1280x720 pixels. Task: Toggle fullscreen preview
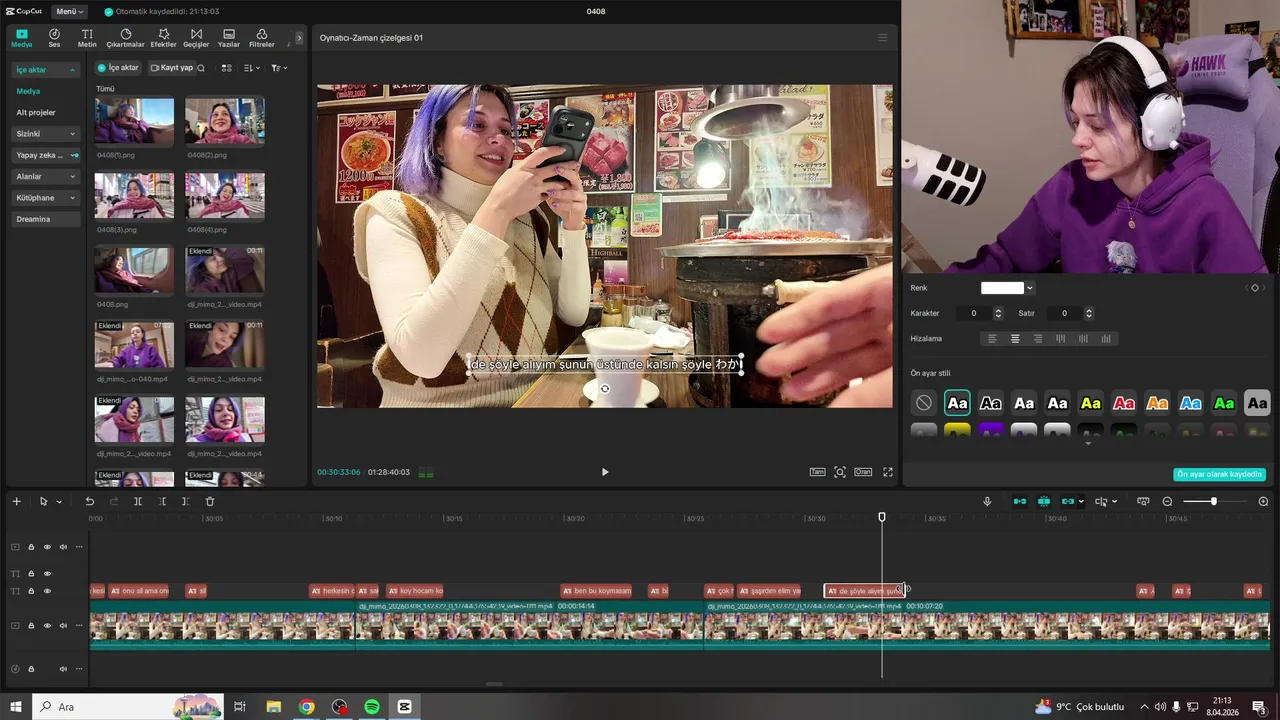pos(887,472)
